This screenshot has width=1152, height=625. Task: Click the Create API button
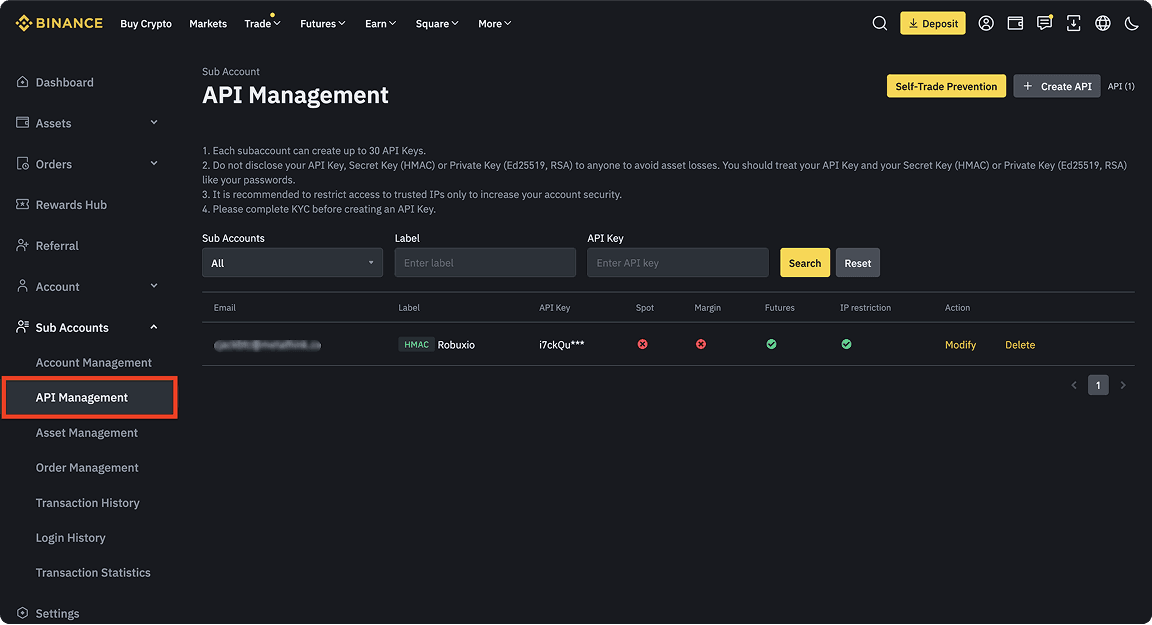point(1057,86)
